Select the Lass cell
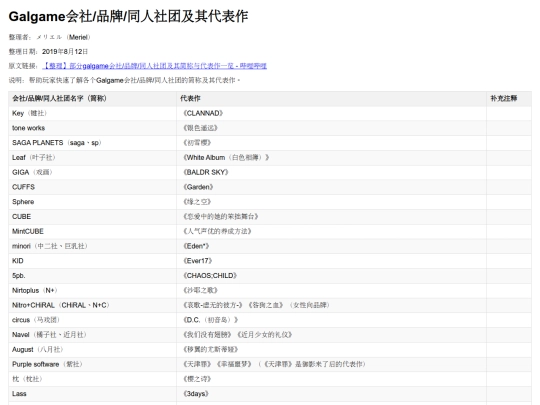 (x=92, y=394)
